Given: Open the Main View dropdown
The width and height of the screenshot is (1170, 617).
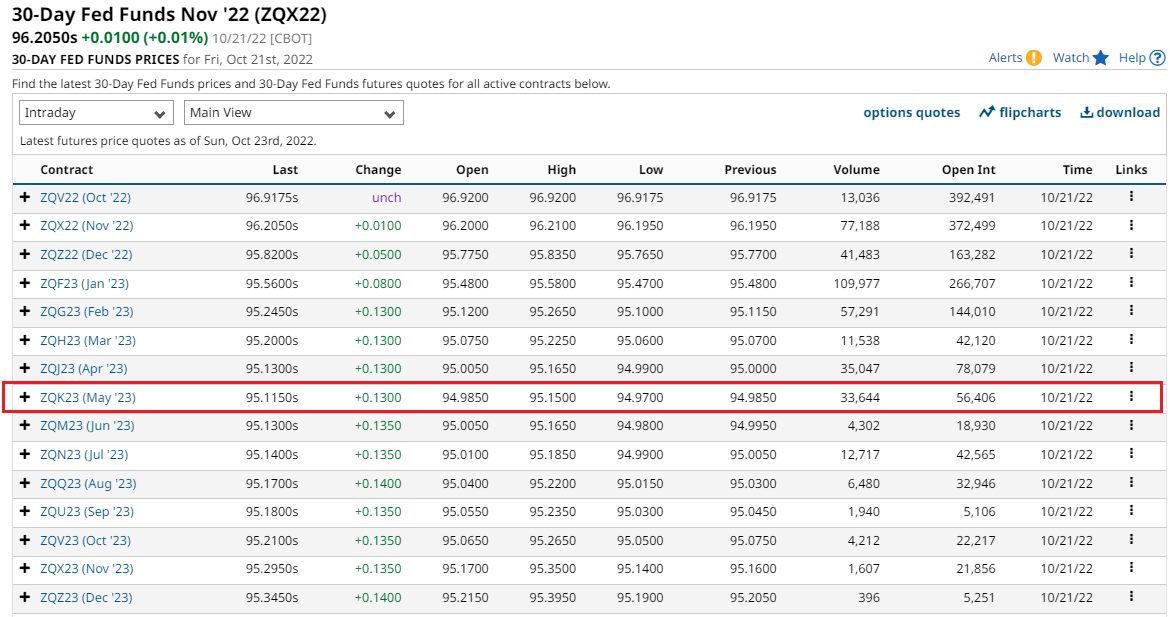Looking at the screenshot, I should point(293,113).
